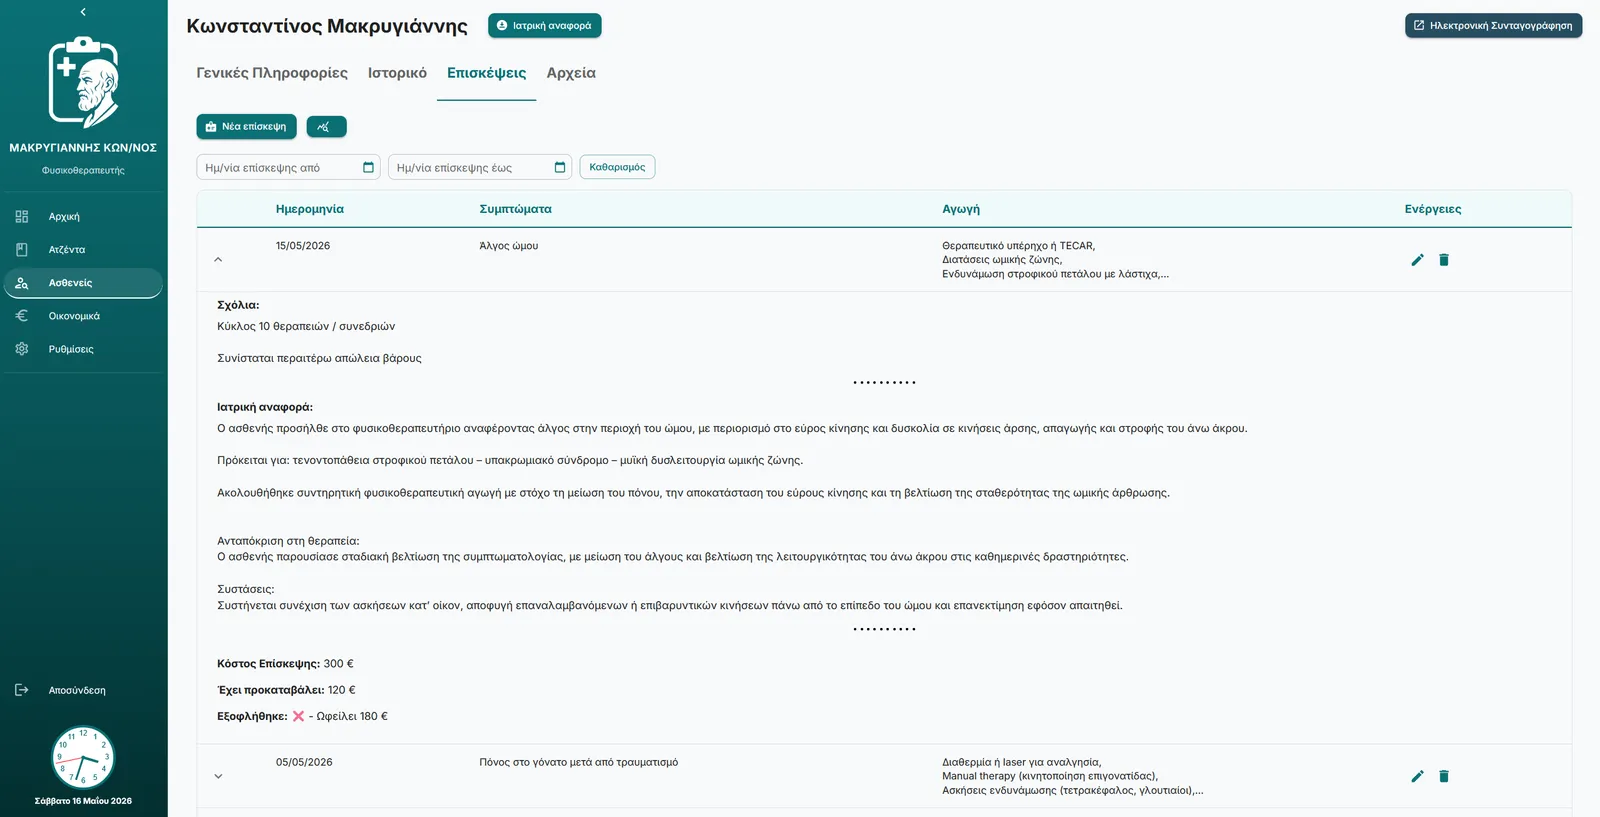This screenshot has width=1600, height=817.
Task: Switch to the Ιστορικό tab
Action: tap(397, 73)
